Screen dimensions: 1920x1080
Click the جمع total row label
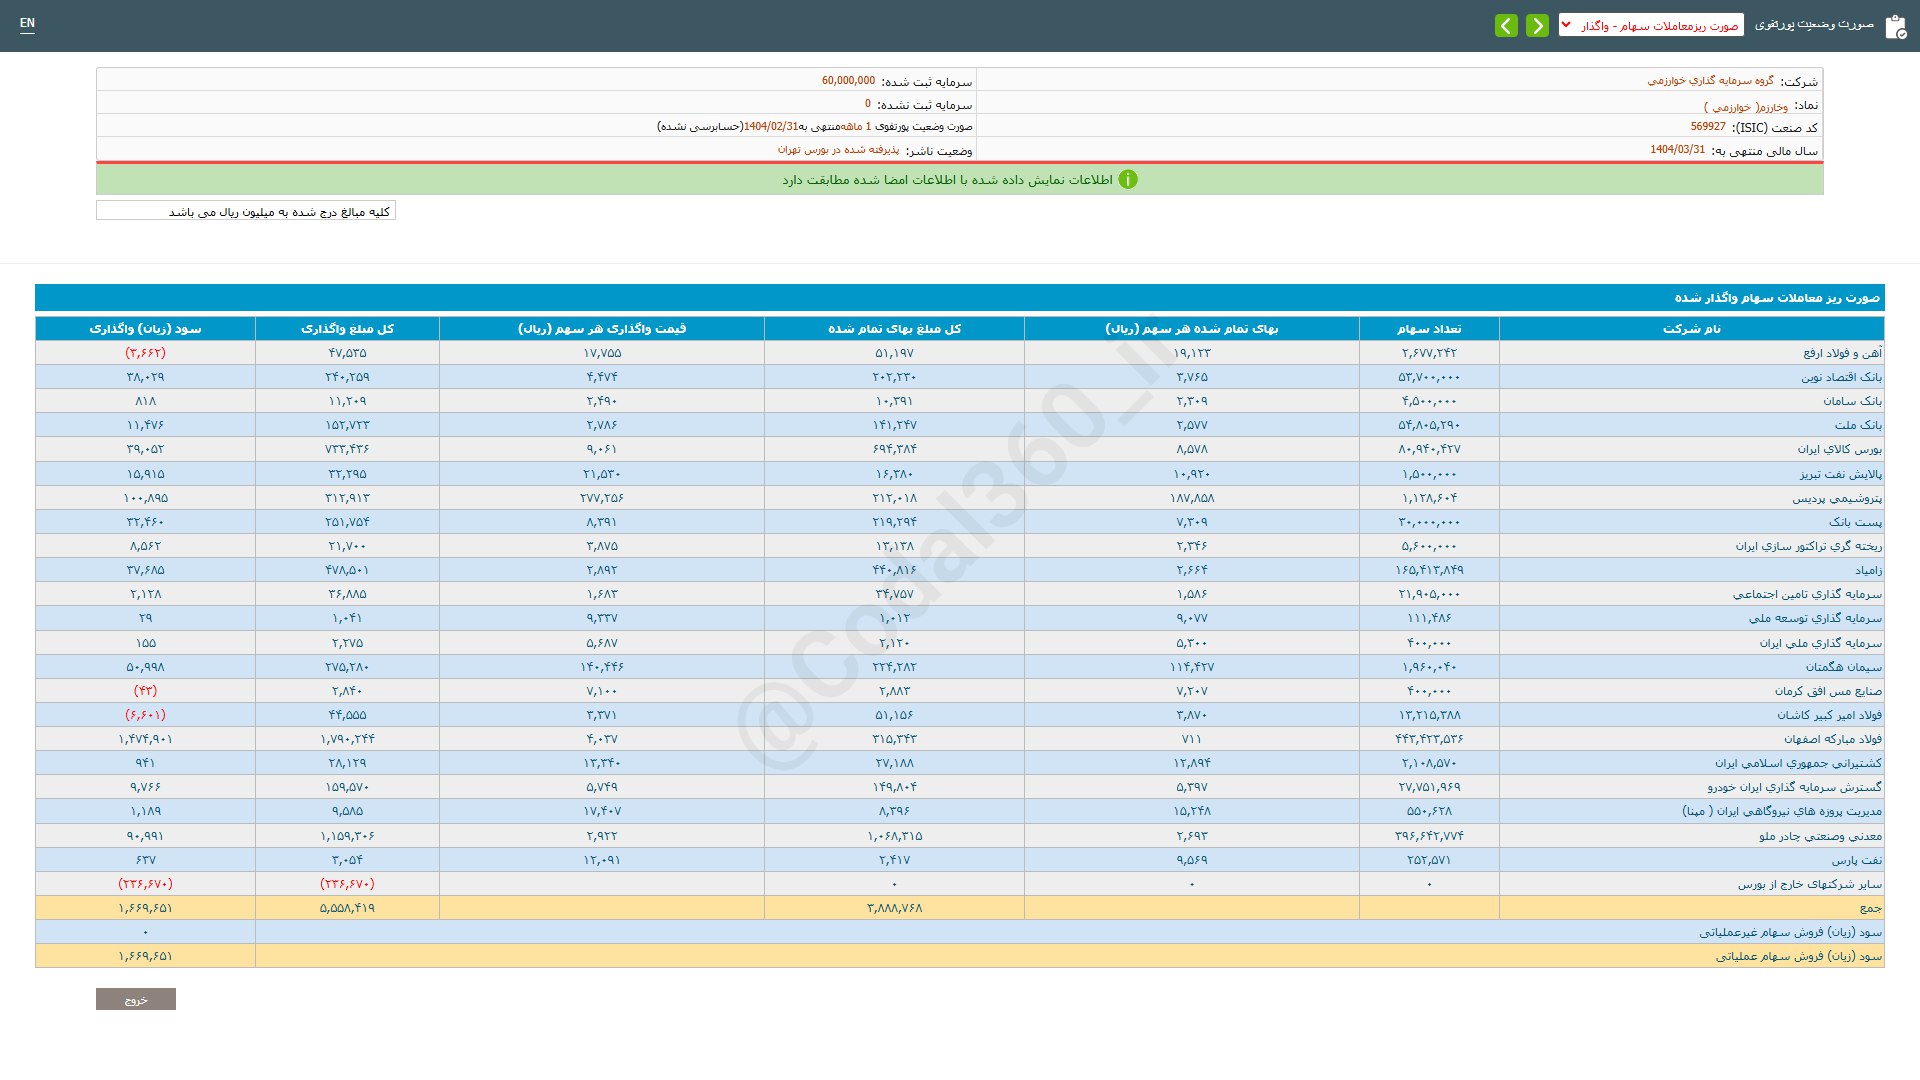tap(1870, 908)
